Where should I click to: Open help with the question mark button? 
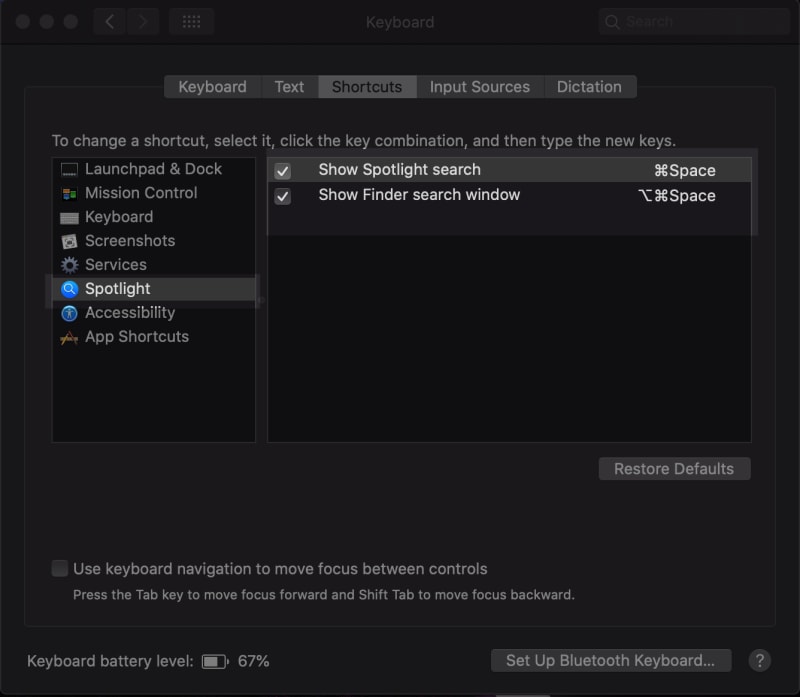tap(759, 660)
